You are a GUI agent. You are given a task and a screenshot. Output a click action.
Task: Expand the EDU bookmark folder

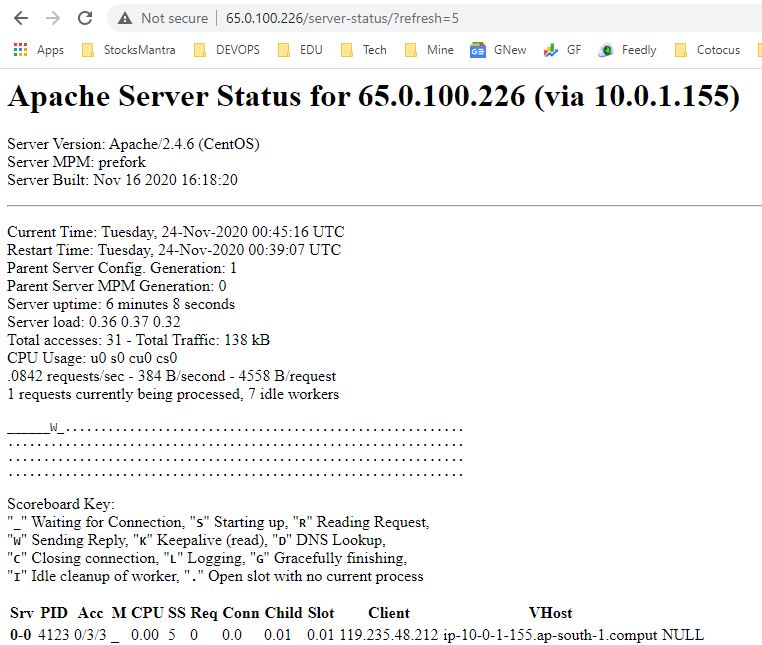click(301, 50)
